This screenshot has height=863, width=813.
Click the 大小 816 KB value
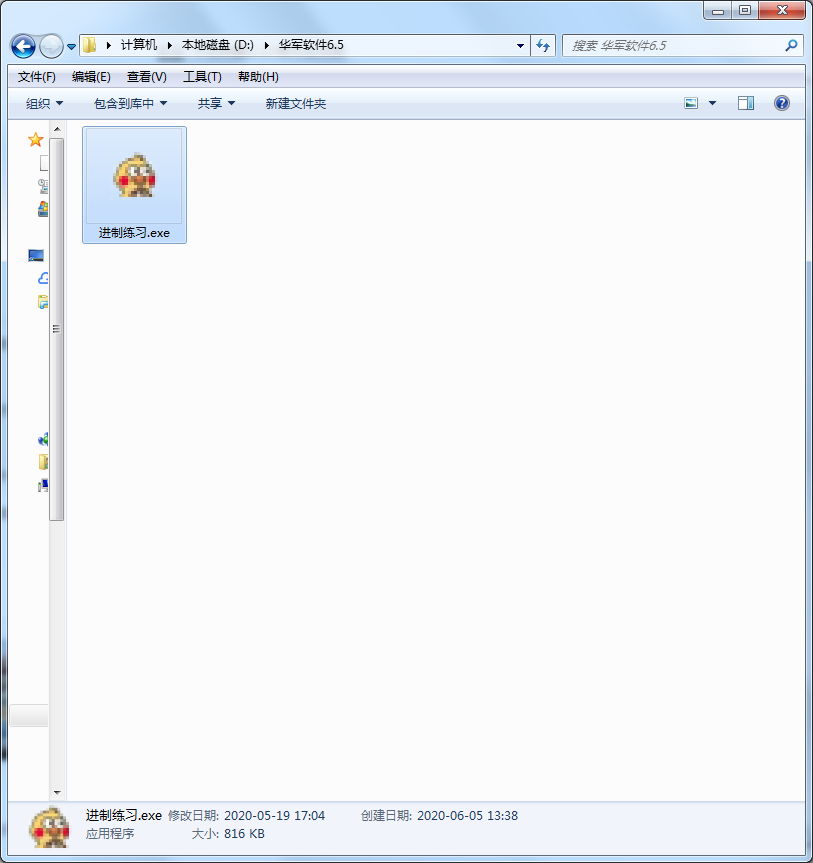tap(244, 834)
